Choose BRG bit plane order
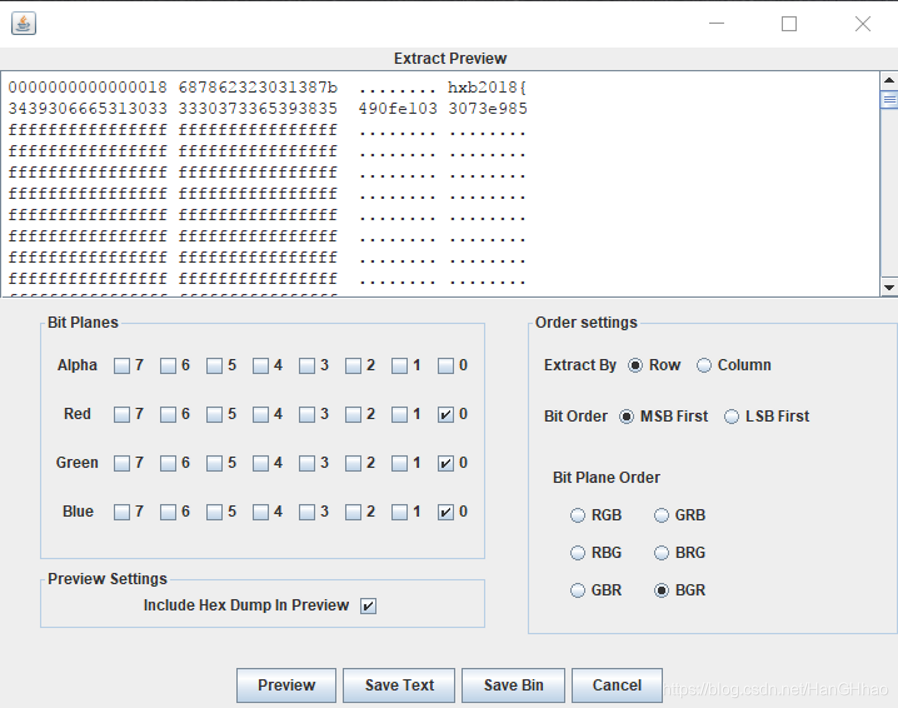This screenshot has height=708, width=898. click(x=661, y=553)
